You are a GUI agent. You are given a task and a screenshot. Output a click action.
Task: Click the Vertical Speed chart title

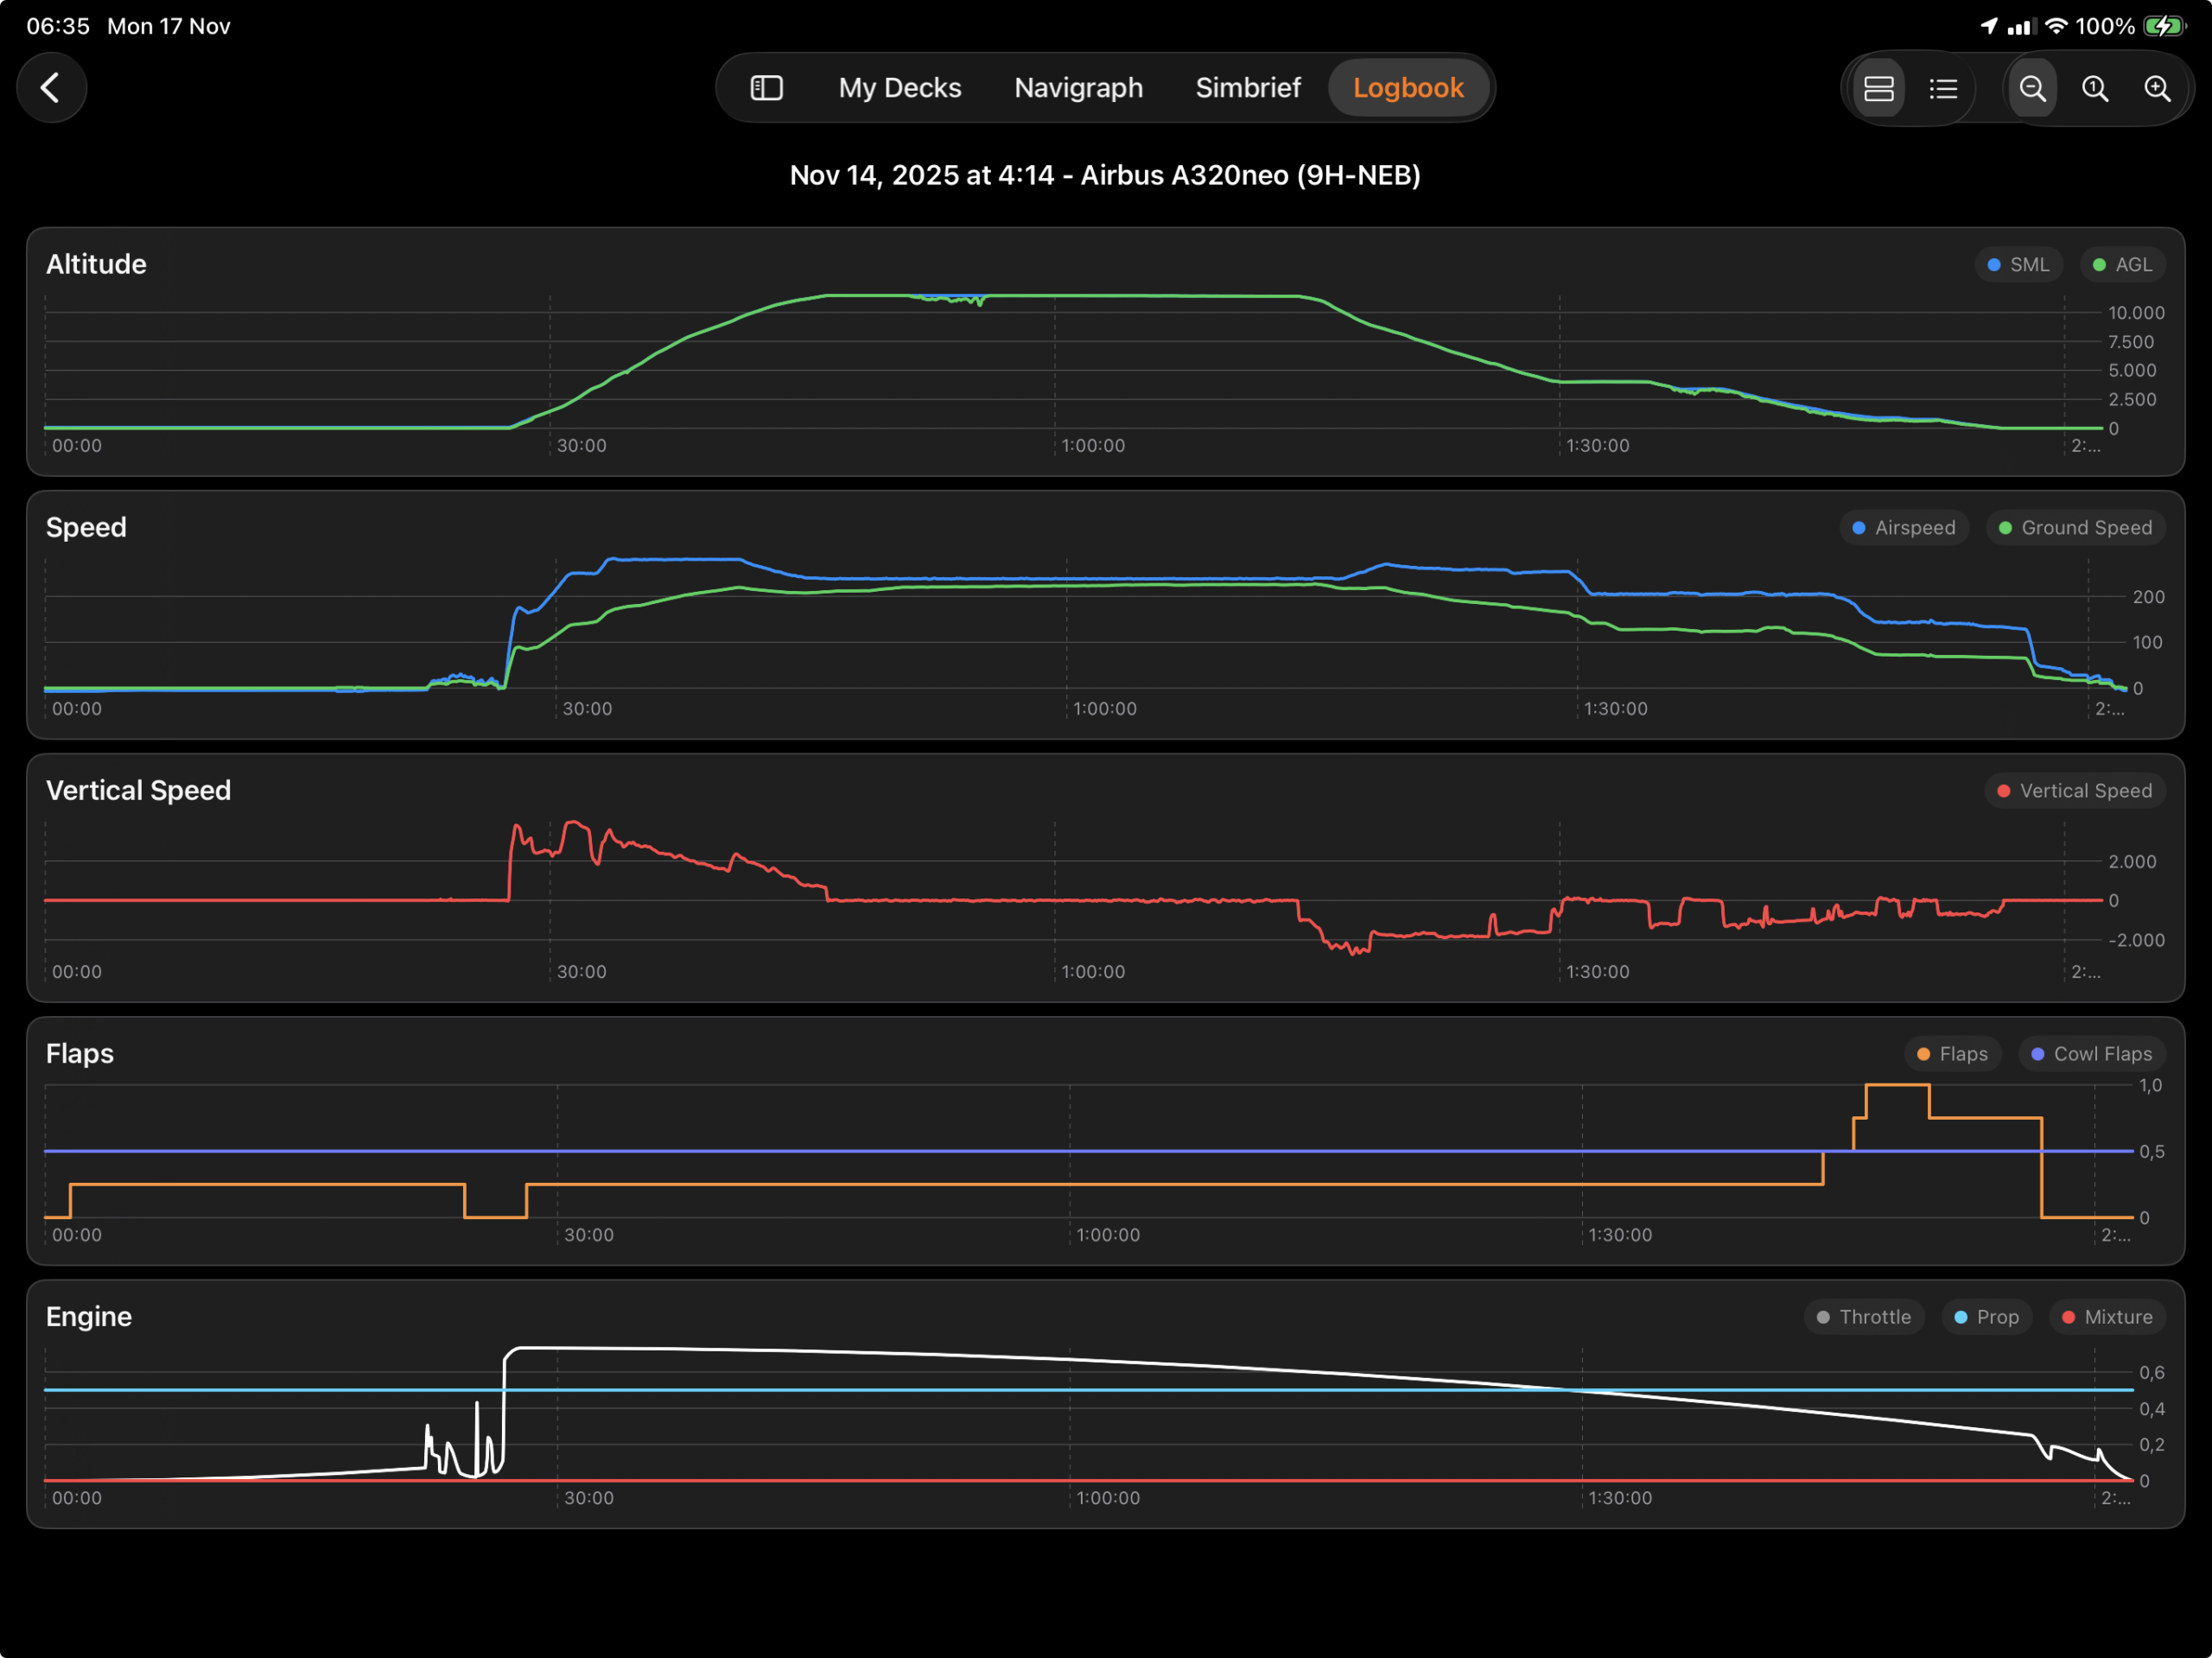coord(138,790)
